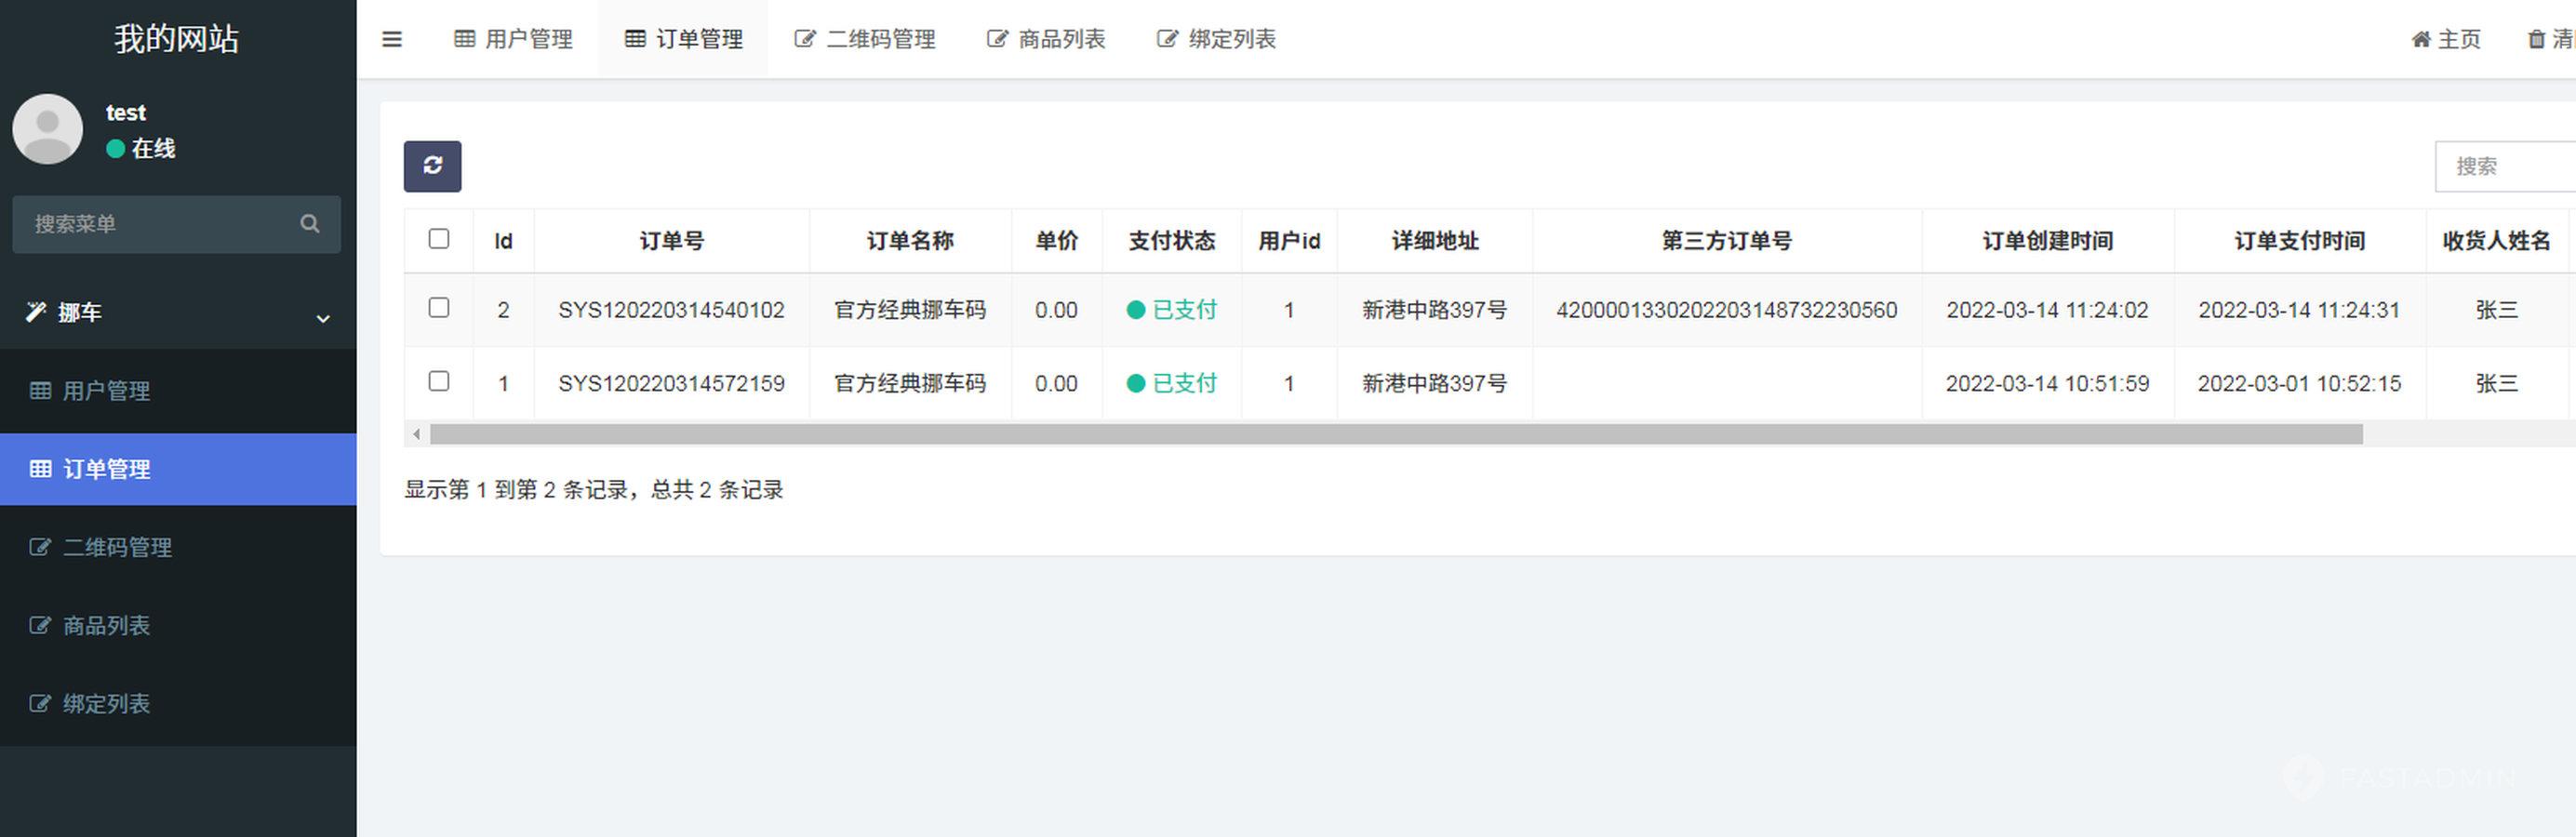This screenshot has width=2576, height=837.
Task: Open 商品列表 in the sidebar
Action: [x=106, y=625]
